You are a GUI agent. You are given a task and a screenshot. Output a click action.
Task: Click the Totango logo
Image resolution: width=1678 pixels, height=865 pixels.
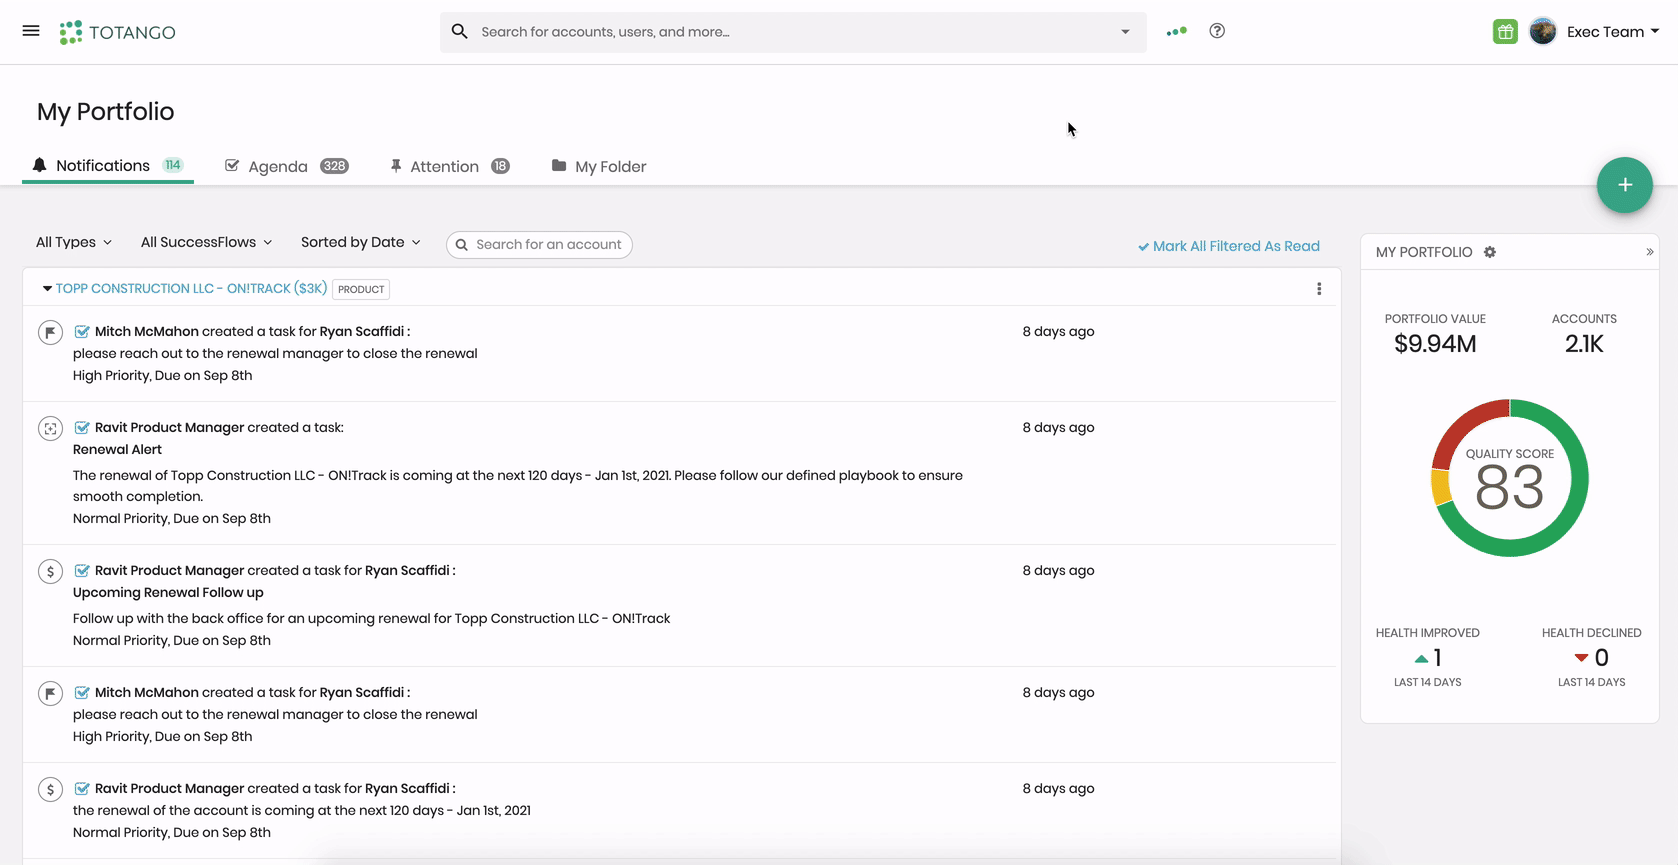117,32
